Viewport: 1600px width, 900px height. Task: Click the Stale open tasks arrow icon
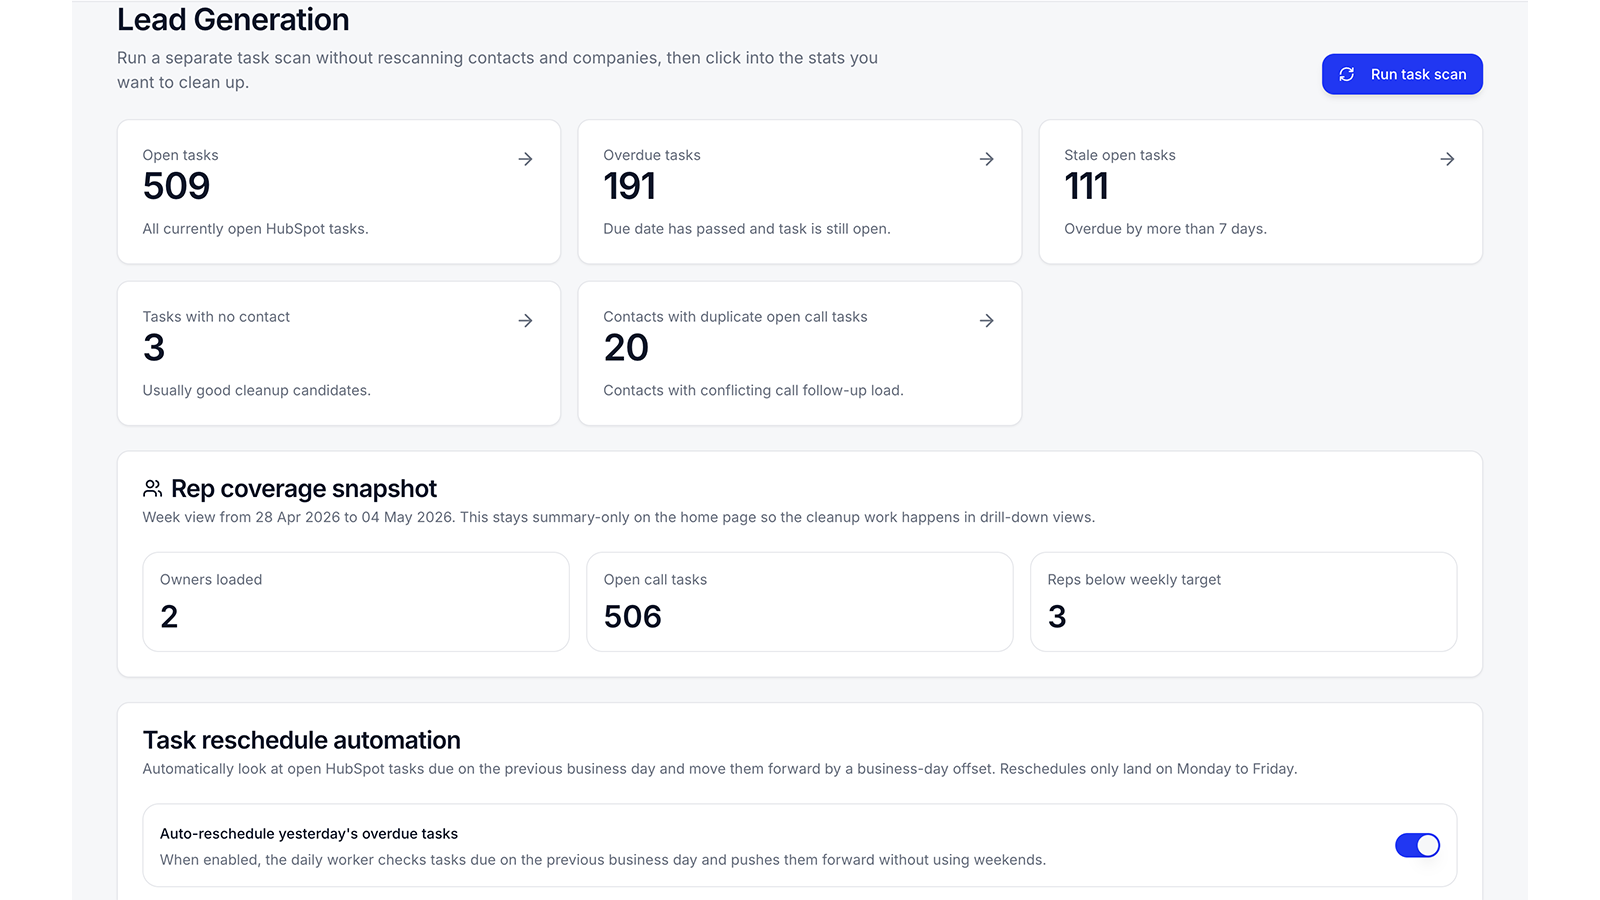point(1447,159)
